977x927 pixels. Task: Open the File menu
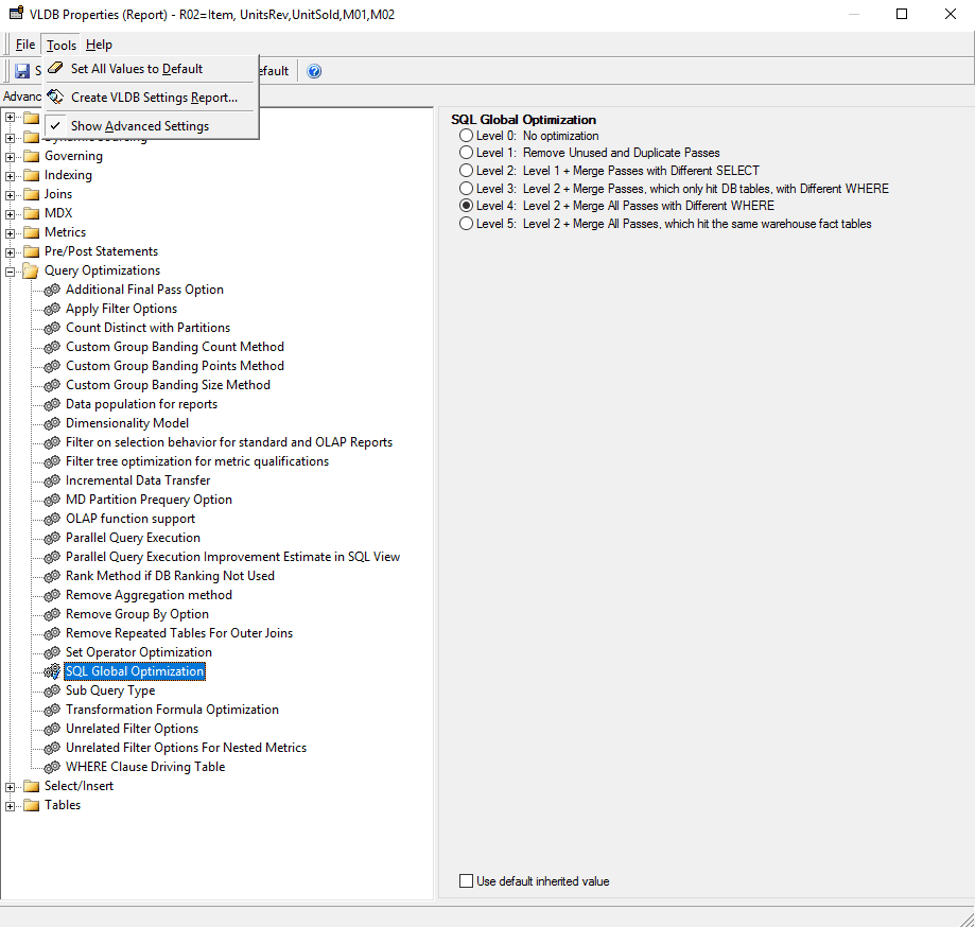(25, 45)
